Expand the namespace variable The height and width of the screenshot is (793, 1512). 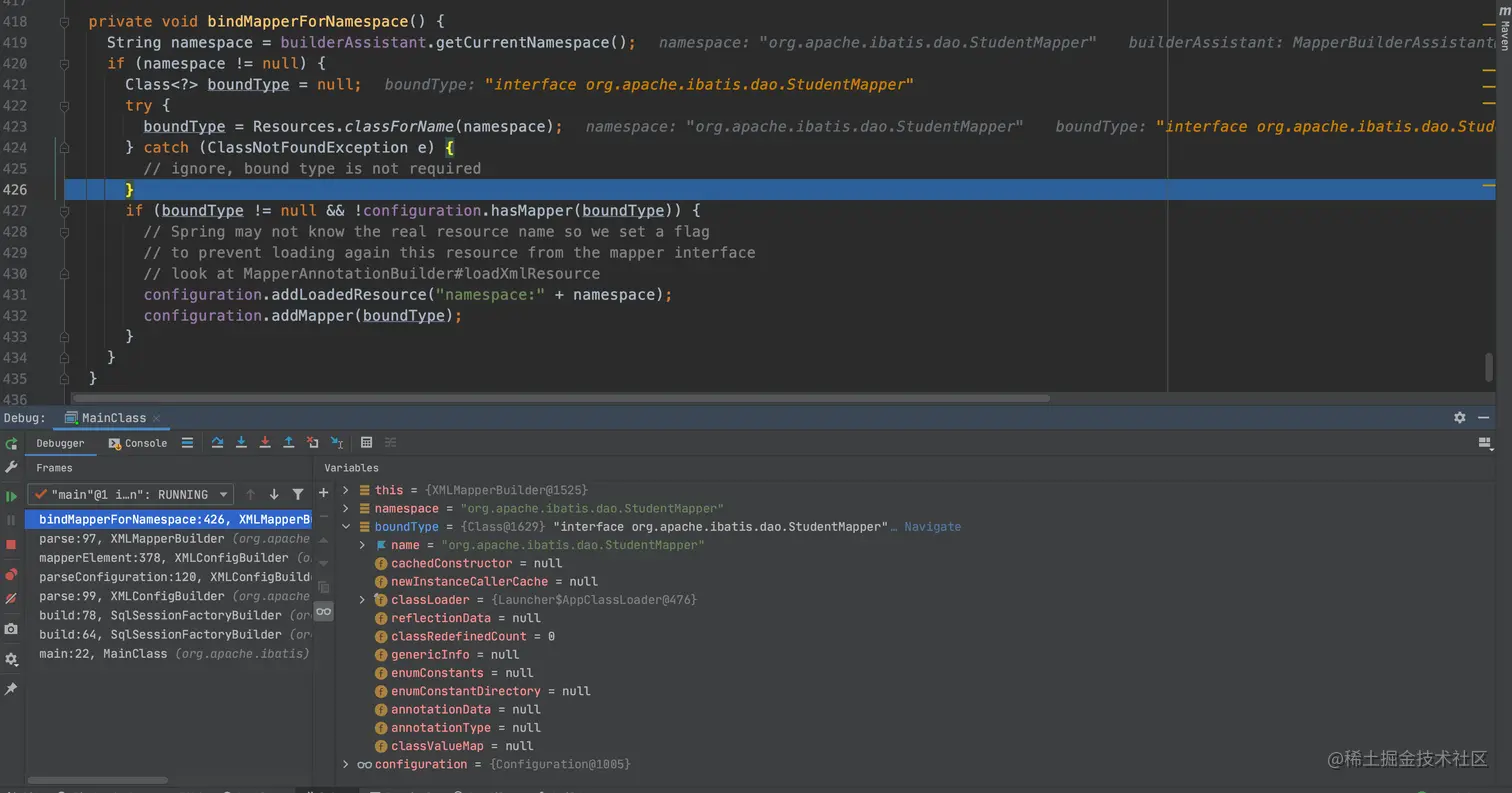pos(346,508)
